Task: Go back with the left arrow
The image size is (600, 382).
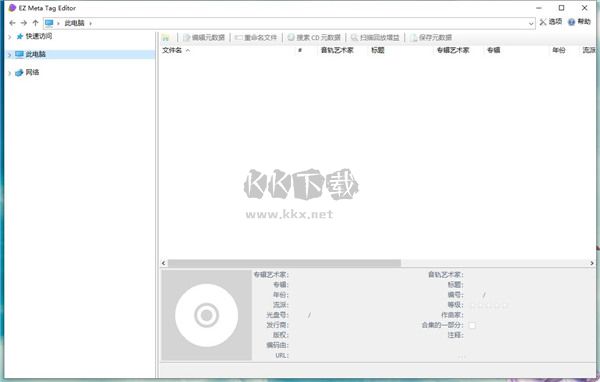Action: pos(12,23)
